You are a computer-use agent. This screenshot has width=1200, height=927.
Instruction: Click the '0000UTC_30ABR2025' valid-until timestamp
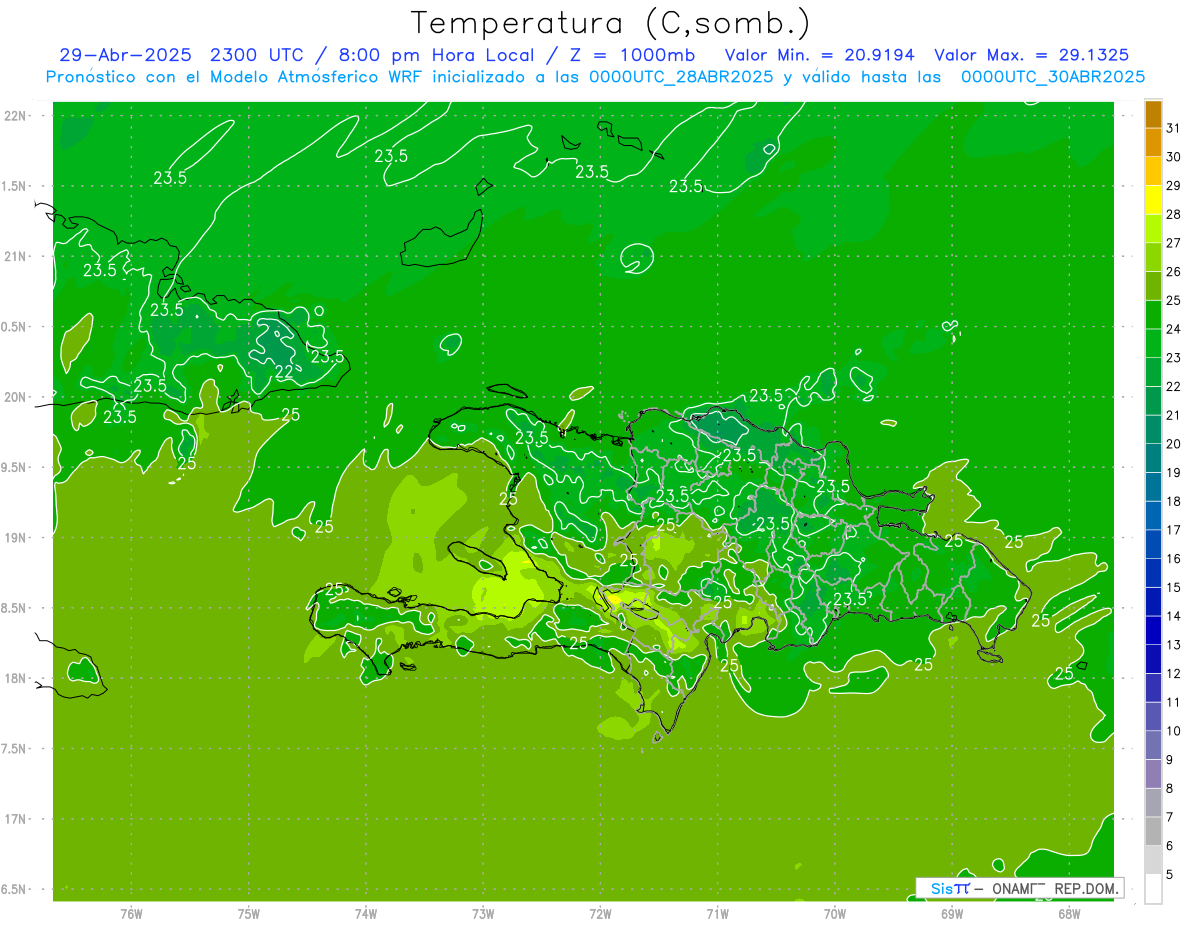pos(1053,77)
